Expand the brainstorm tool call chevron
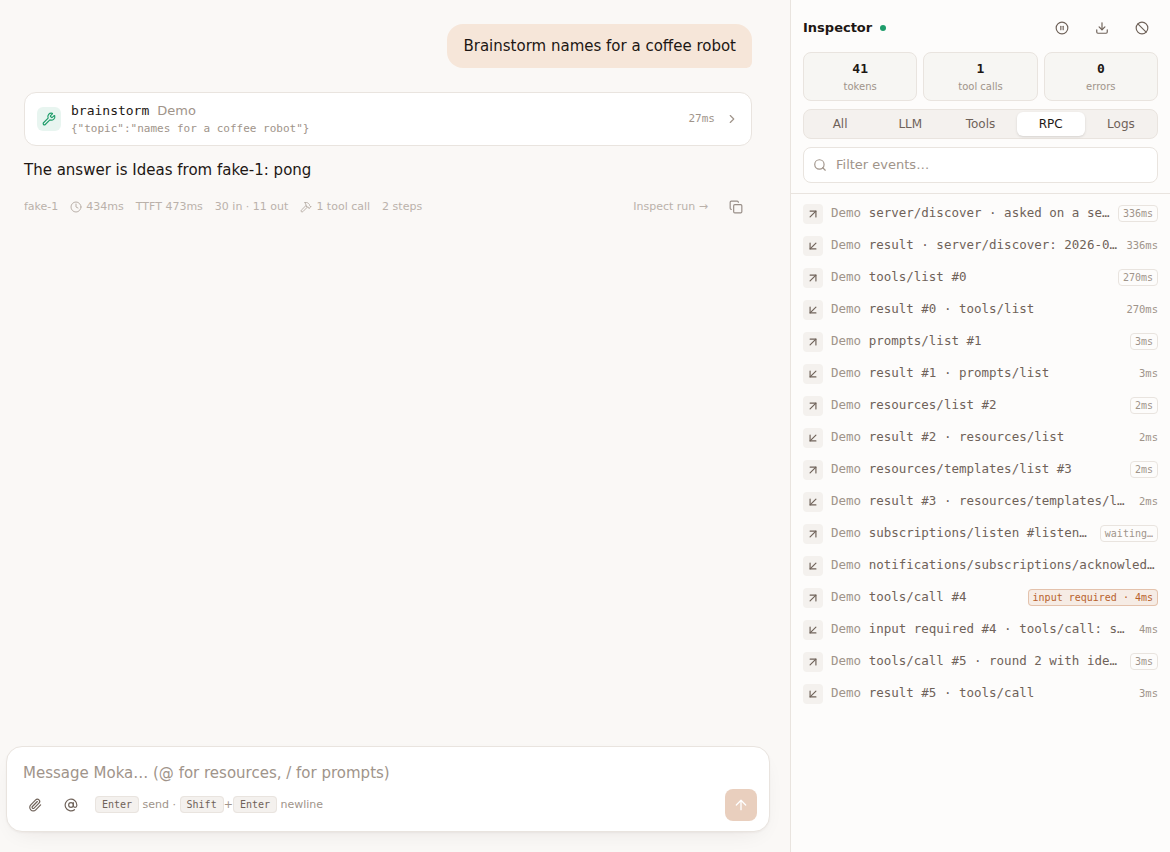 click(732, 119)
